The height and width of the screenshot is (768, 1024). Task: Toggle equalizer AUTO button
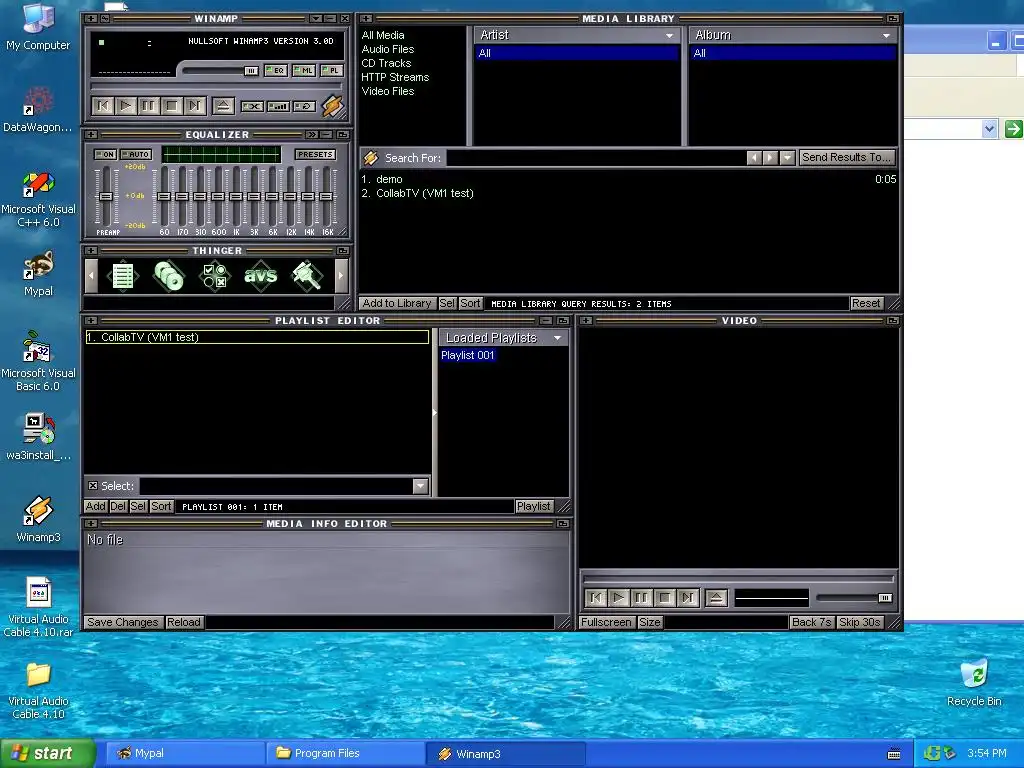tap(136, 155)
